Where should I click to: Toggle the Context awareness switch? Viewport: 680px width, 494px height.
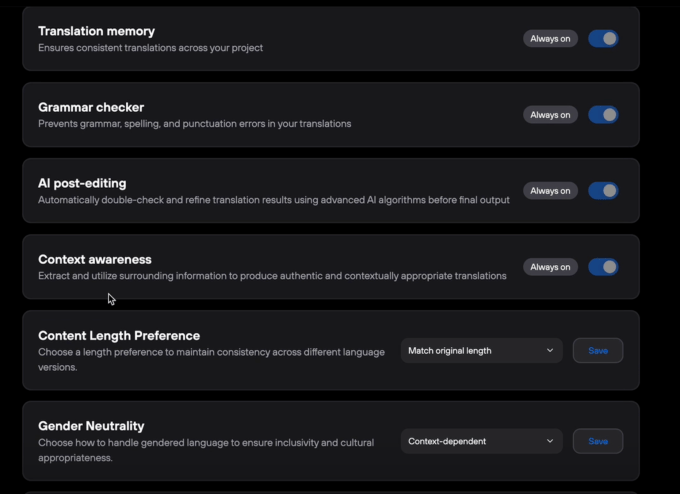(603, 267)
